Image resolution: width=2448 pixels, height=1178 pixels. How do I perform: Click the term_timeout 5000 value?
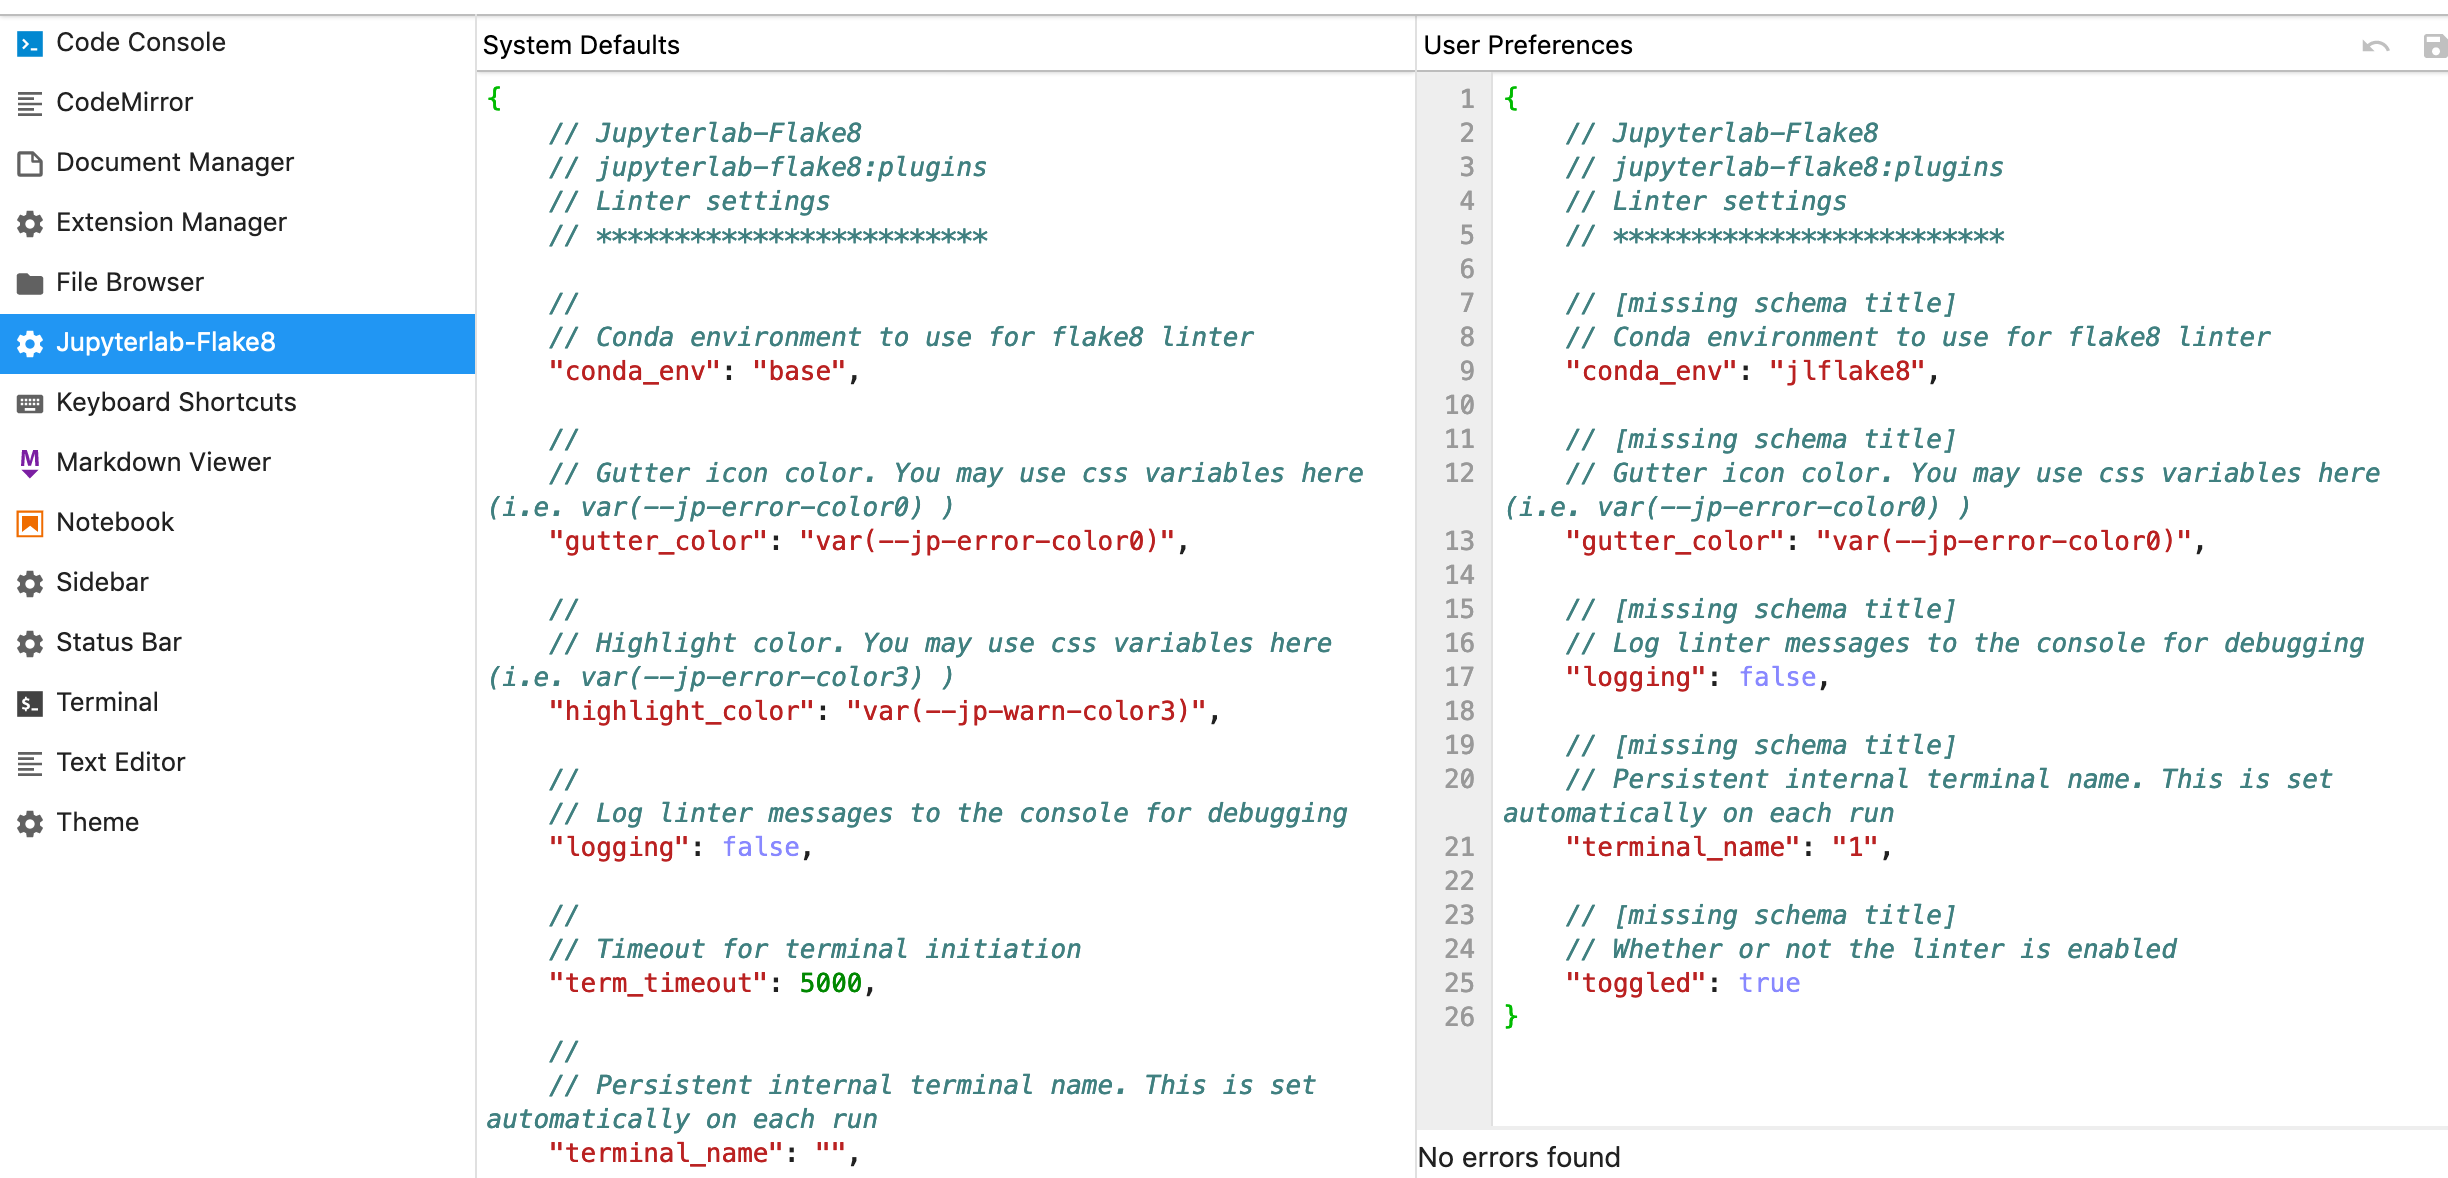(x=830, y=983)
